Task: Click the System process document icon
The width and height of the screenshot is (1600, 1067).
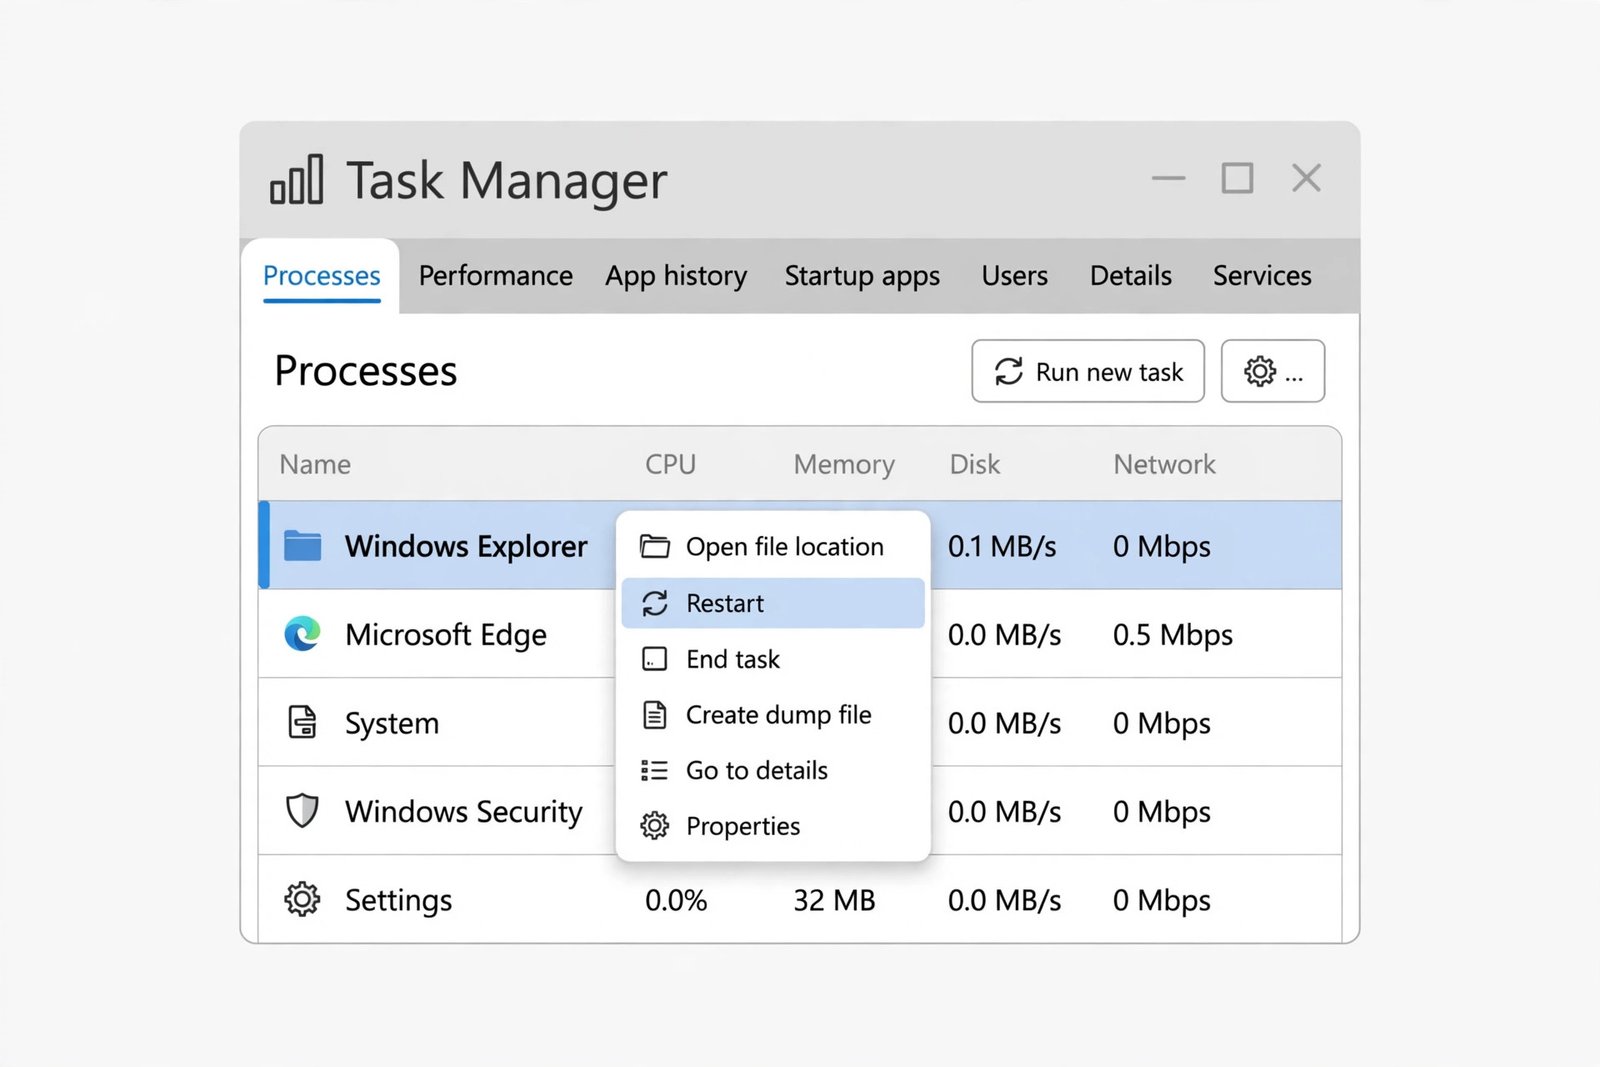Action: tap(302, 722)
